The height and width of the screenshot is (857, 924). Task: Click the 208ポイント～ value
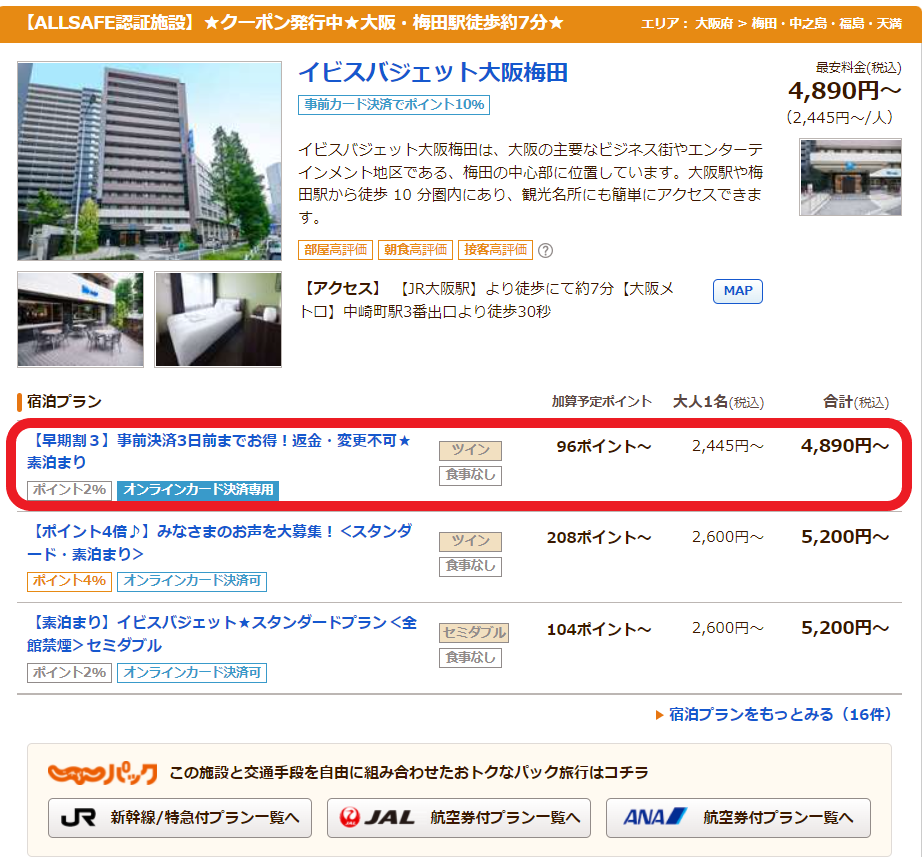click(599, 538)
